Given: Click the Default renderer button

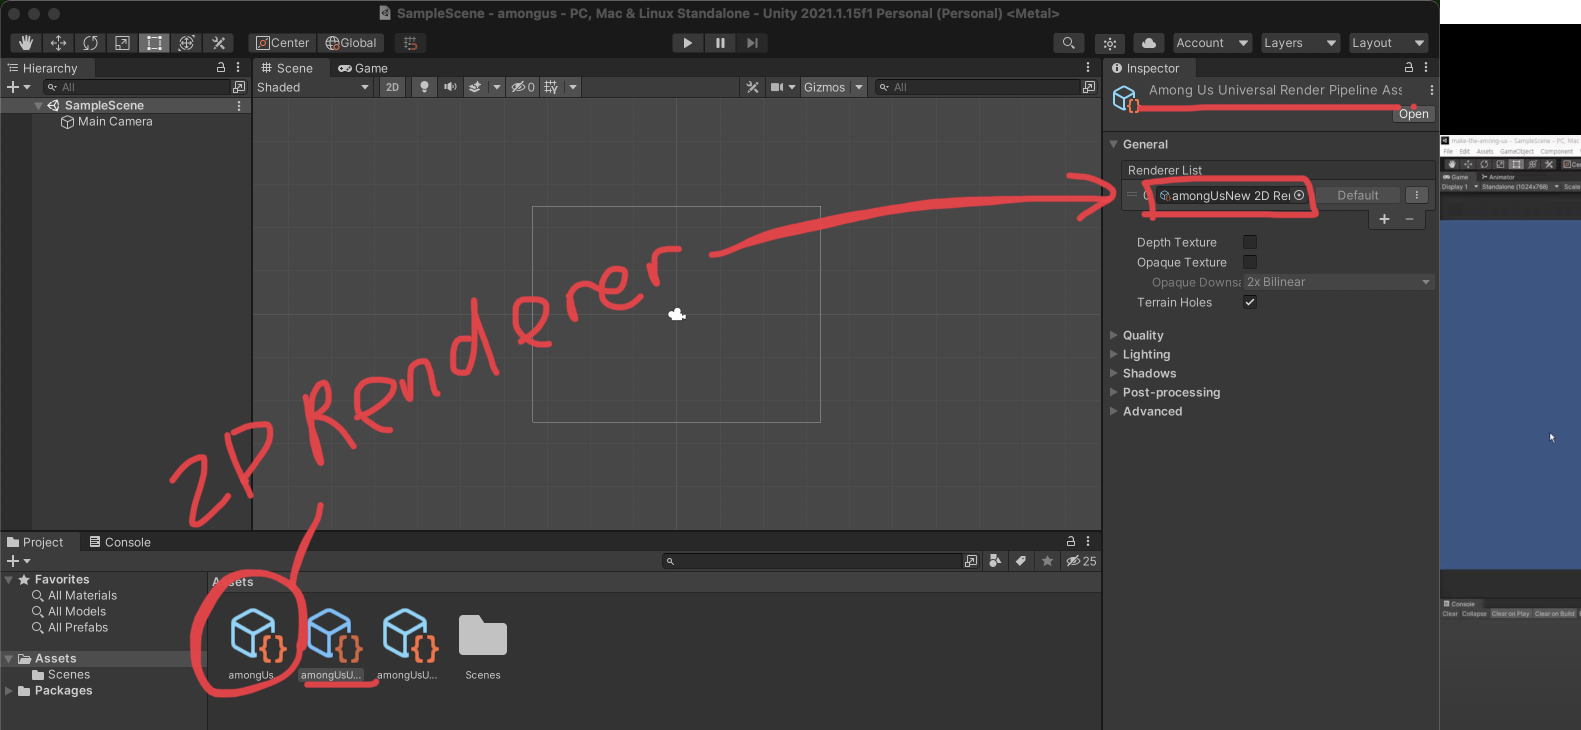Looking at the screenshot, I should pos(1358,195).
